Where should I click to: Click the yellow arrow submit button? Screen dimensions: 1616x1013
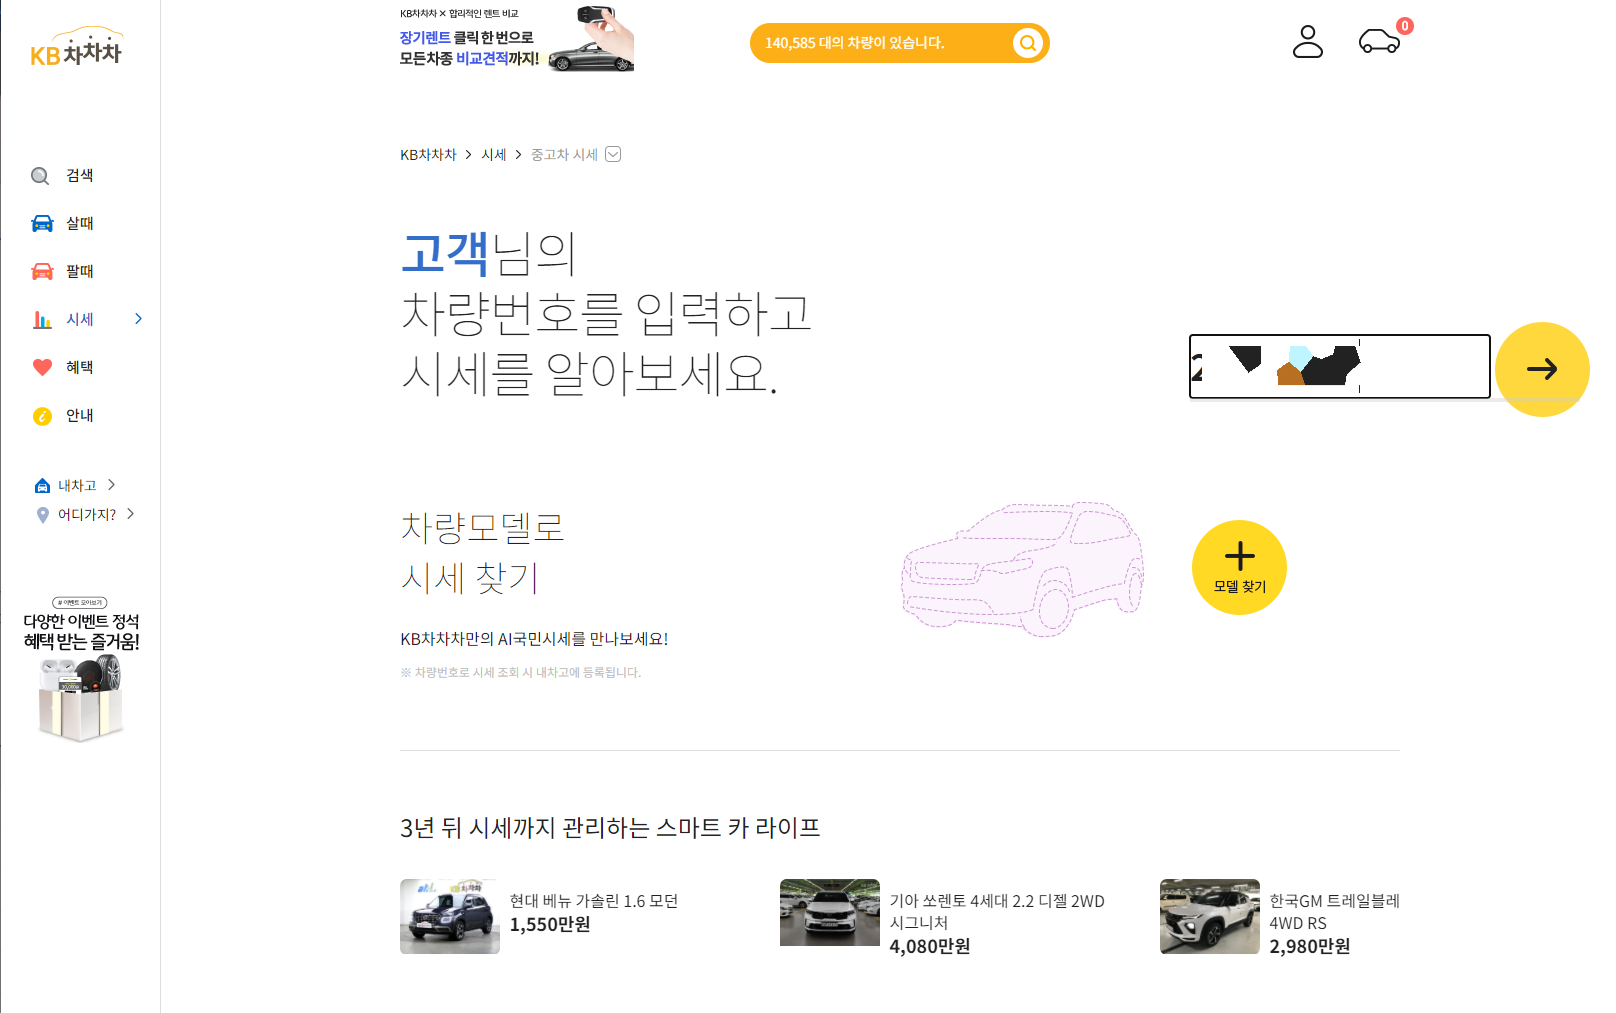(1542, 369)
